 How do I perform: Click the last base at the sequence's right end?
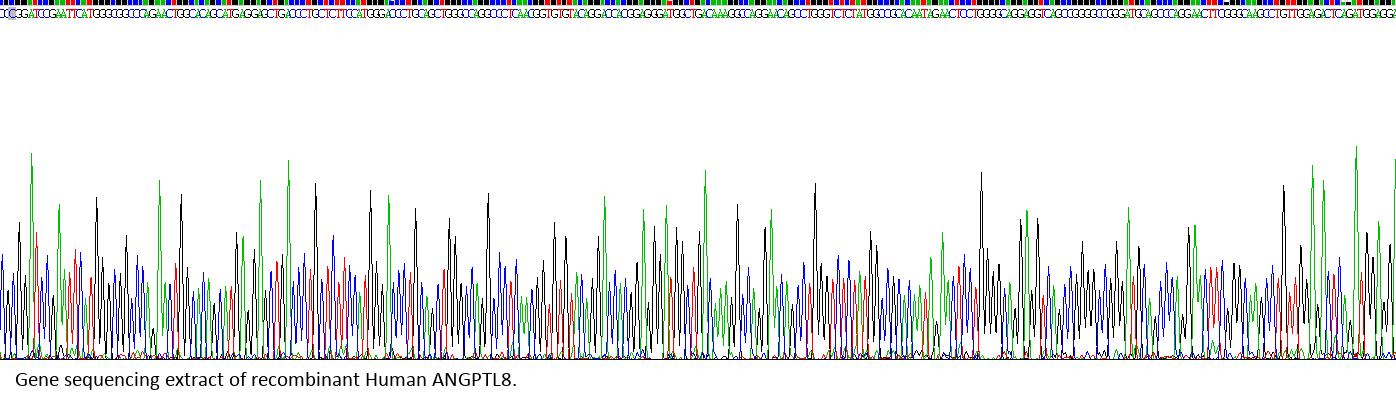1391,15
